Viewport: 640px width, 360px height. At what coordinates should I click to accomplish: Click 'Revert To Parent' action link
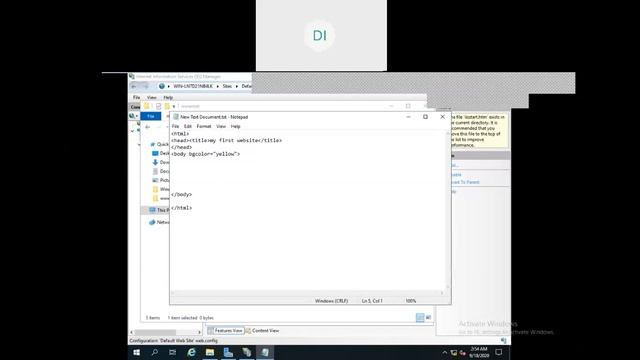465,182
